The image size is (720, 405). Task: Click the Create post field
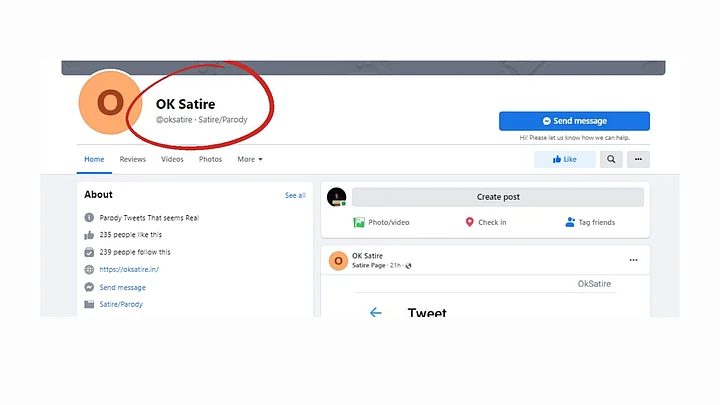tap(498, 197)
